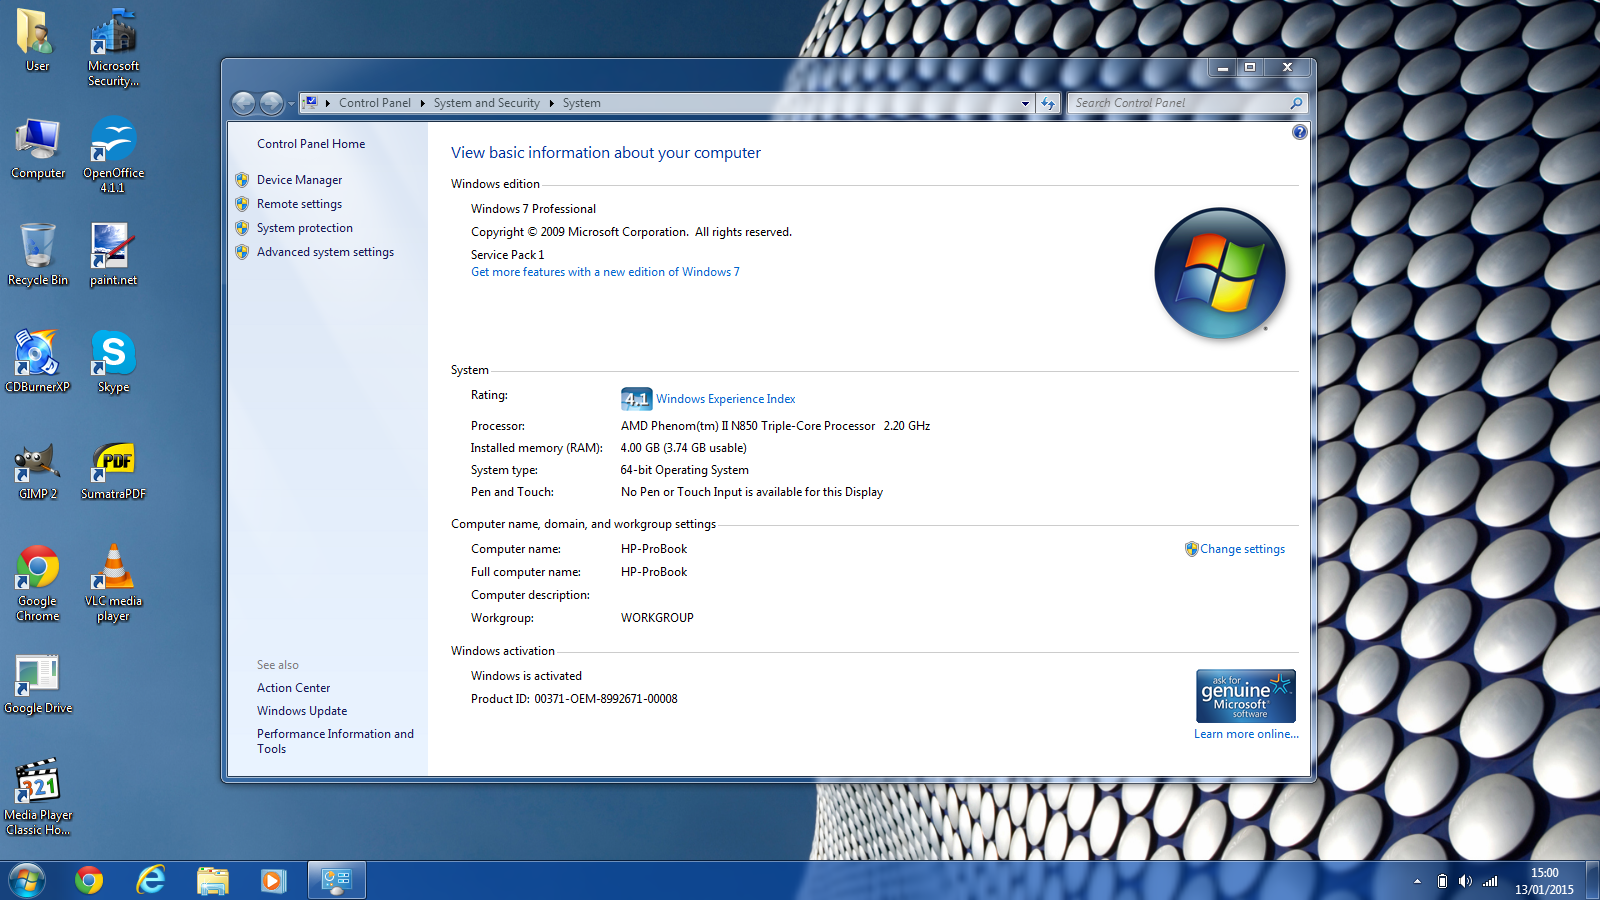Open Action Center link
This screenshot has width=1600, height=900.
(x=293, y=688)
